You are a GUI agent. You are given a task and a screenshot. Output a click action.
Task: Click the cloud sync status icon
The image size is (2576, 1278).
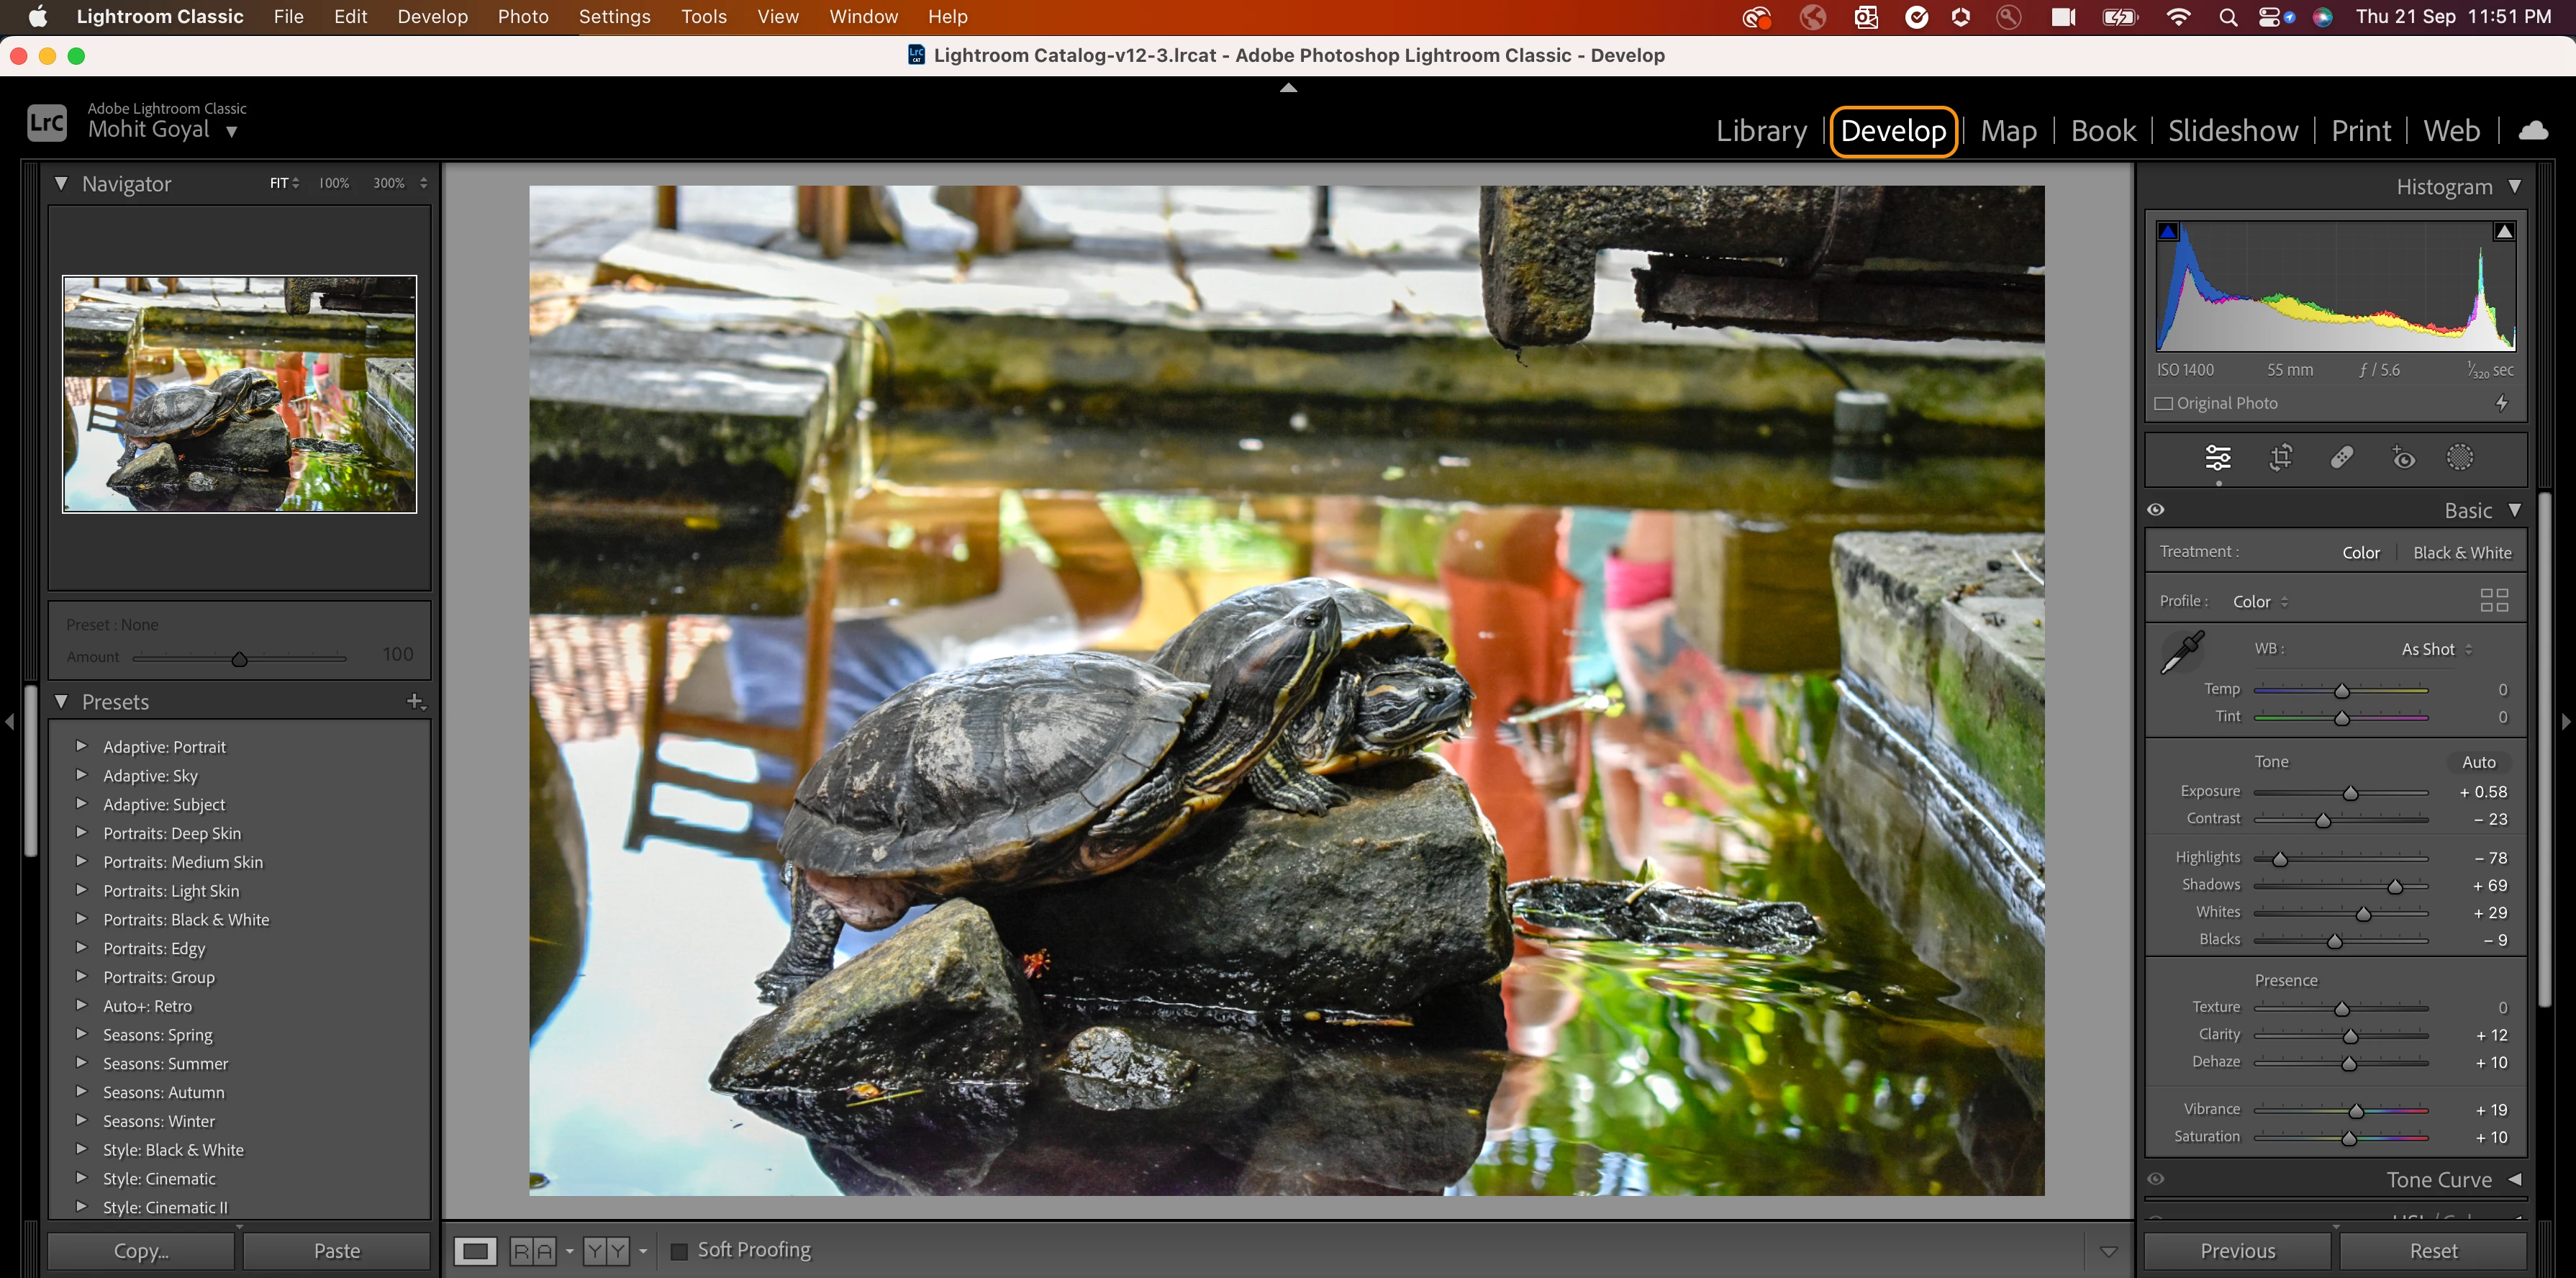pyautogui.click(x=2533, y=131)
